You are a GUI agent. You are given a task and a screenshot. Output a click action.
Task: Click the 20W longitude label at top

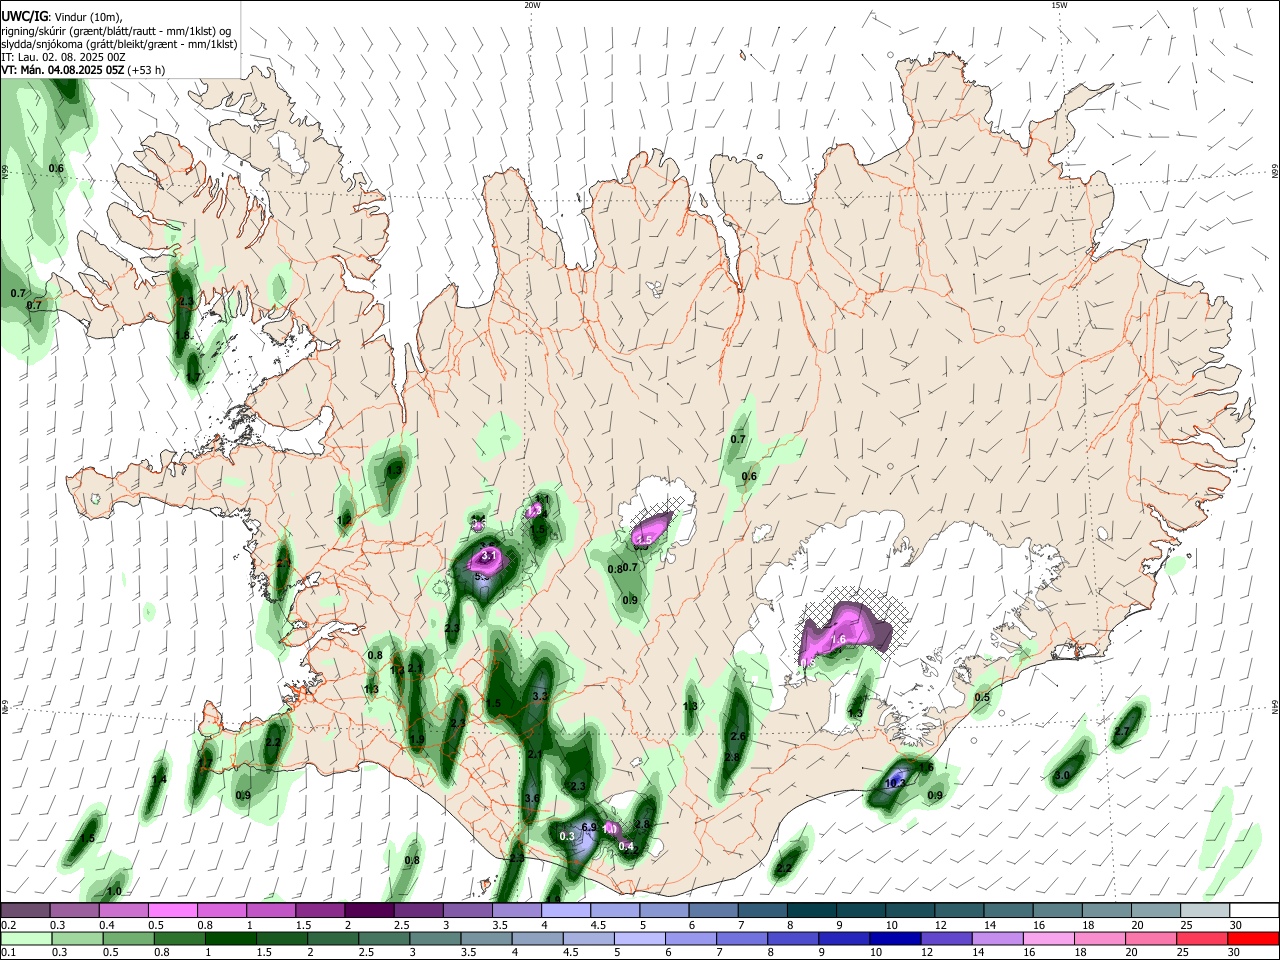(x=532, y=5)
